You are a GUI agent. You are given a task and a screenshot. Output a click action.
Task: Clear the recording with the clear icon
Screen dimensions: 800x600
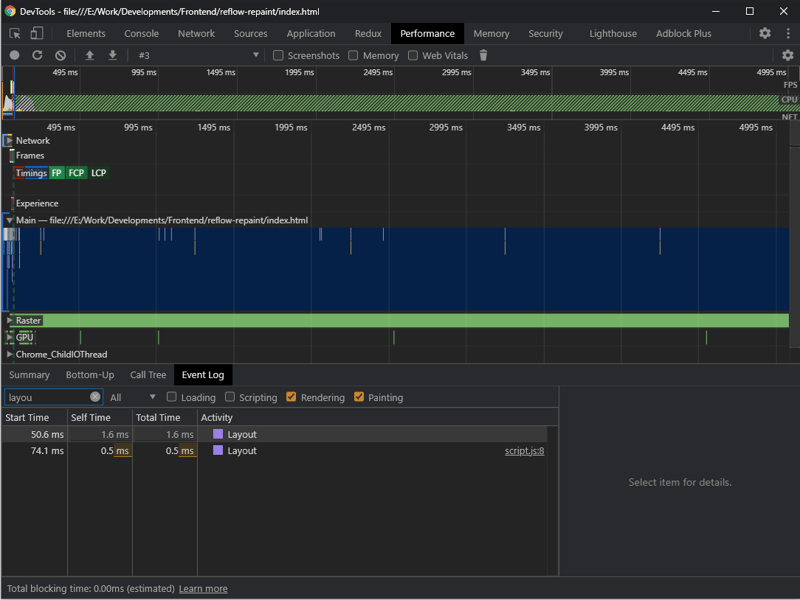pyautogui.click(x=60, y=55)
